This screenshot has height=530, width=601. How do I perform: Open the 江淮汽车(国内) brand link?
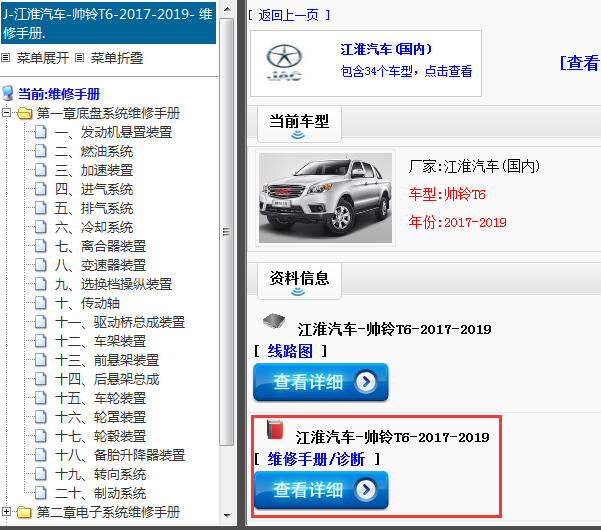[386, 49]
